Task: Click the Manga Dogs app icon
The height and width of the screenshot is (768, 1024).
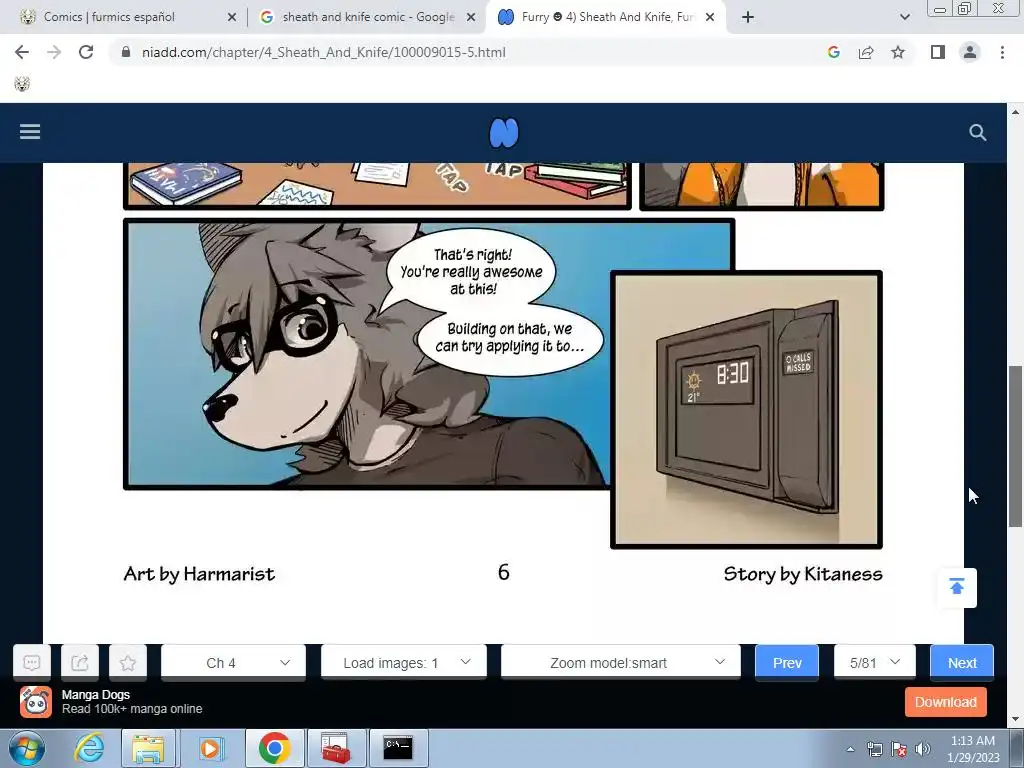Action: pos(35,702)
